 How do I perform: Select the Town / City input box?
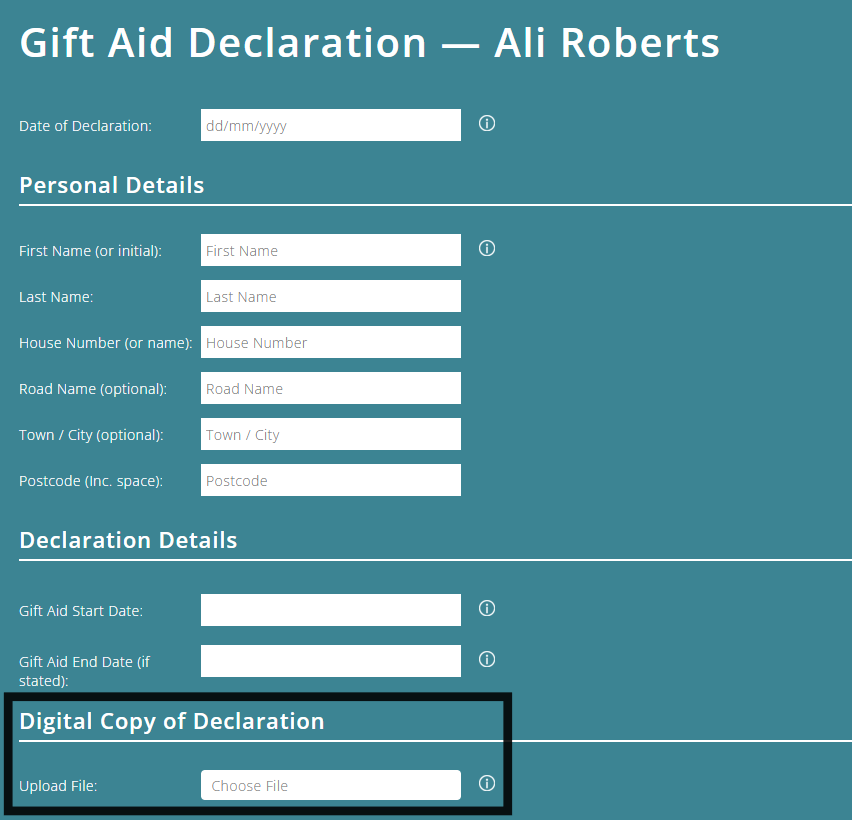click(330, 434)
